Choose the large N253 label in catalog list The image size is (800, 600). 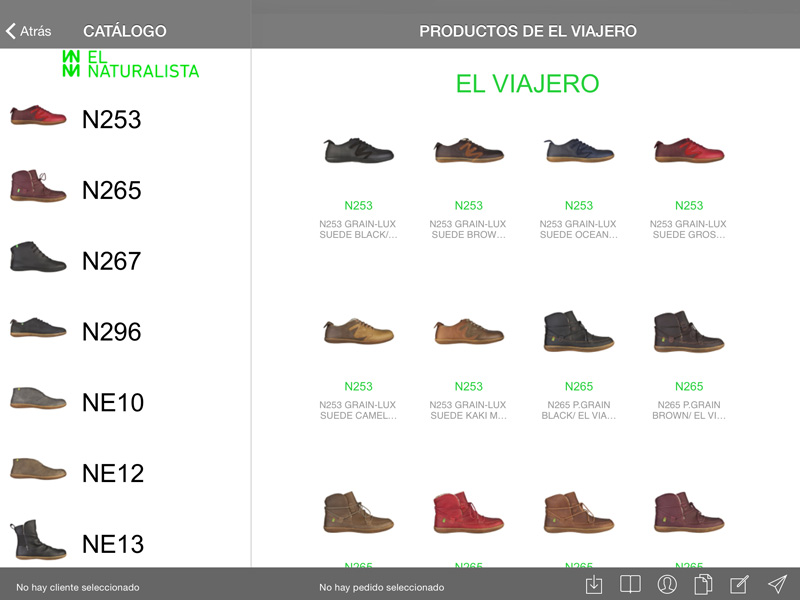[112, 119]
